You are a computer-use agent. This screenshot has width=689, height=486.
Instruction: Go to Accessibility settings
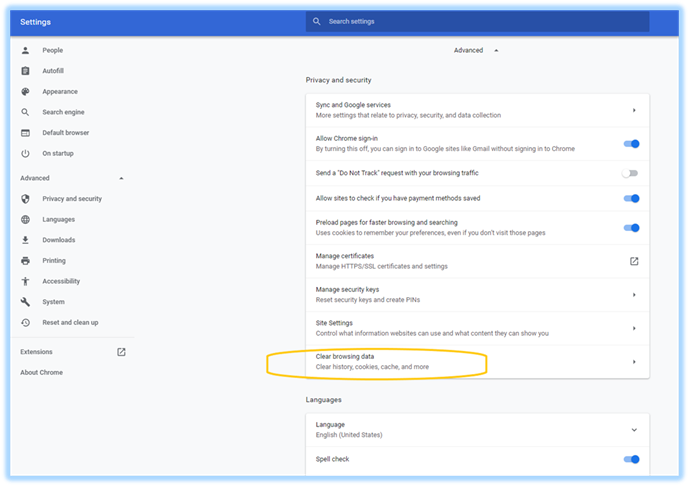click(61, 281)
